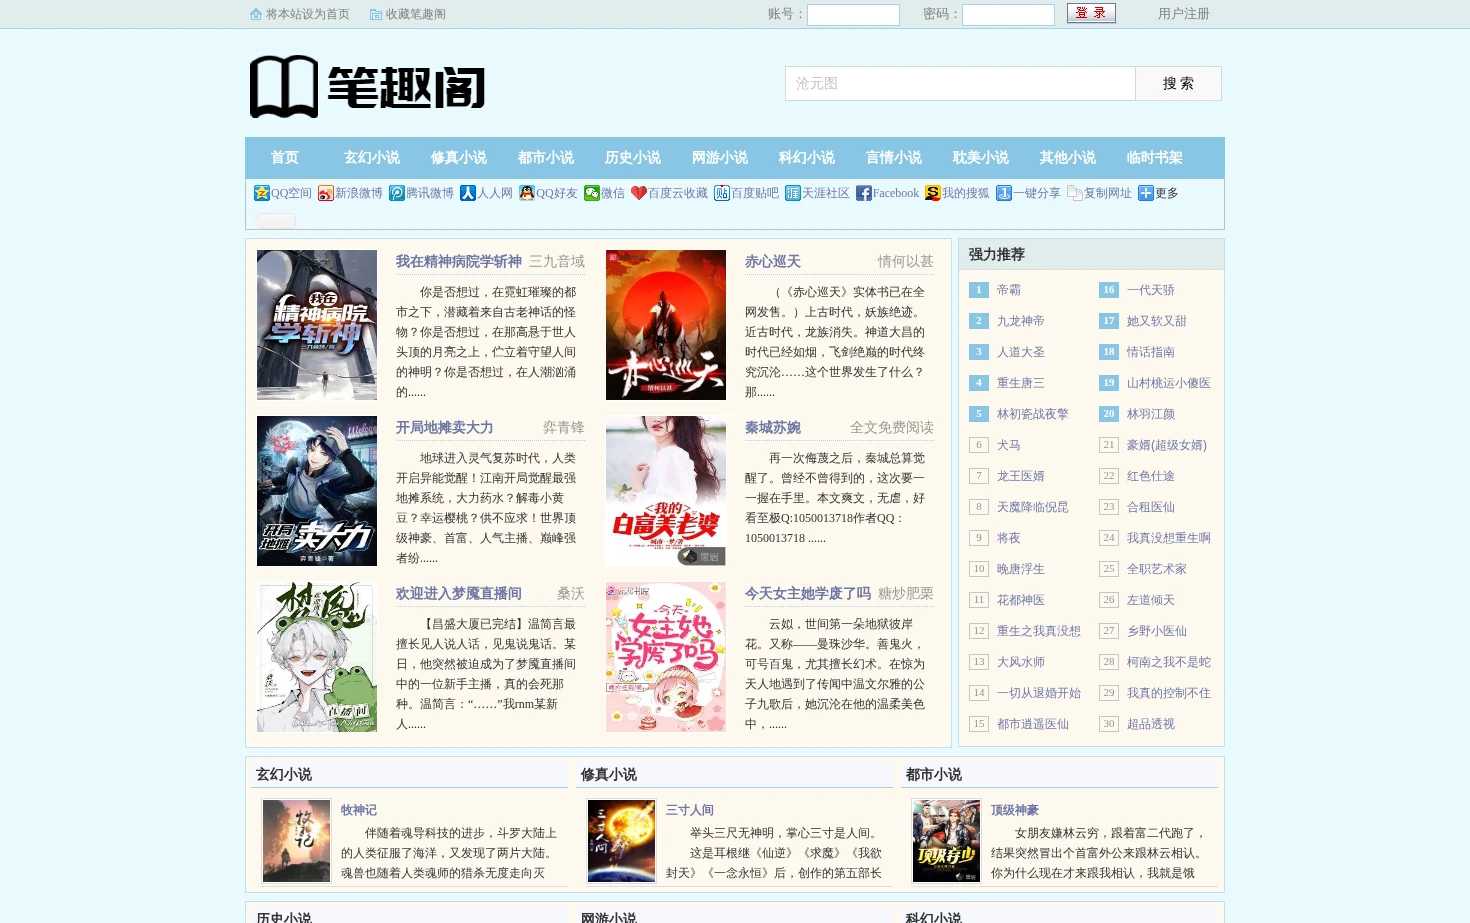Click the 天涯社区 share icon

(793, 193)
